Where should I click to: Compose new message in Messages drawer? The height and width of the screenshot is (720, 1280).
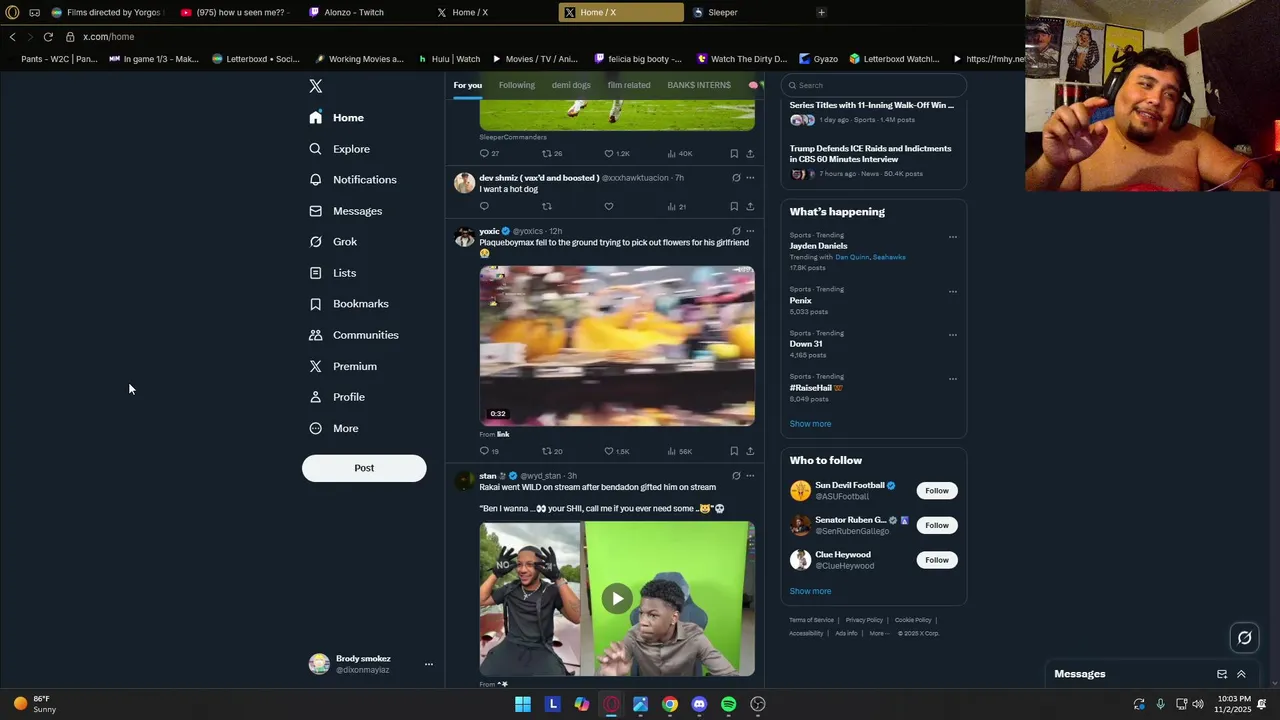point(1222,674)
